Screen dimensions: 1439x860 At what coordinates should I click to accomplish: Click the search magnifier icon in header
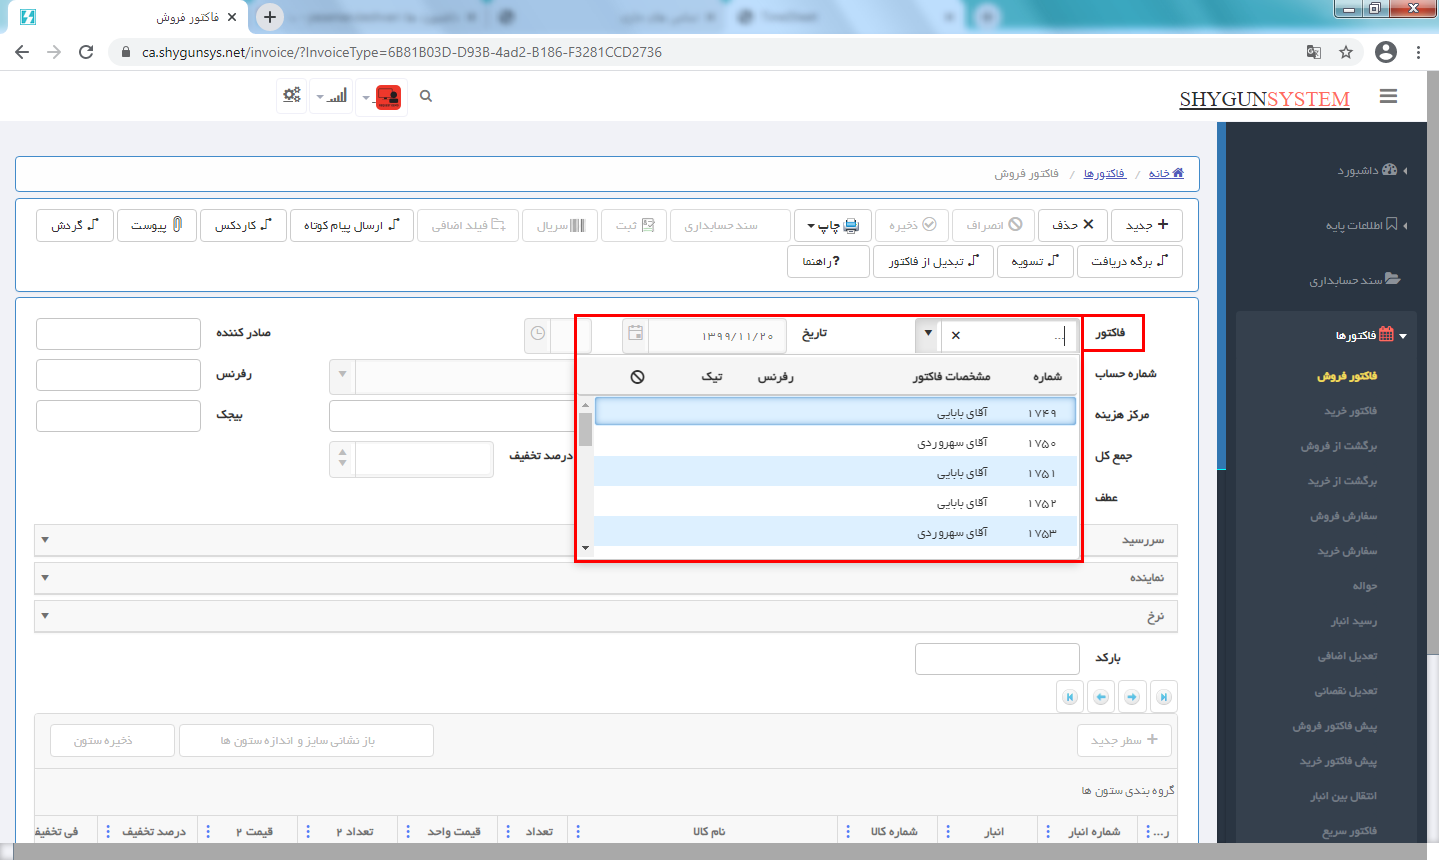[x=426, y=96]
